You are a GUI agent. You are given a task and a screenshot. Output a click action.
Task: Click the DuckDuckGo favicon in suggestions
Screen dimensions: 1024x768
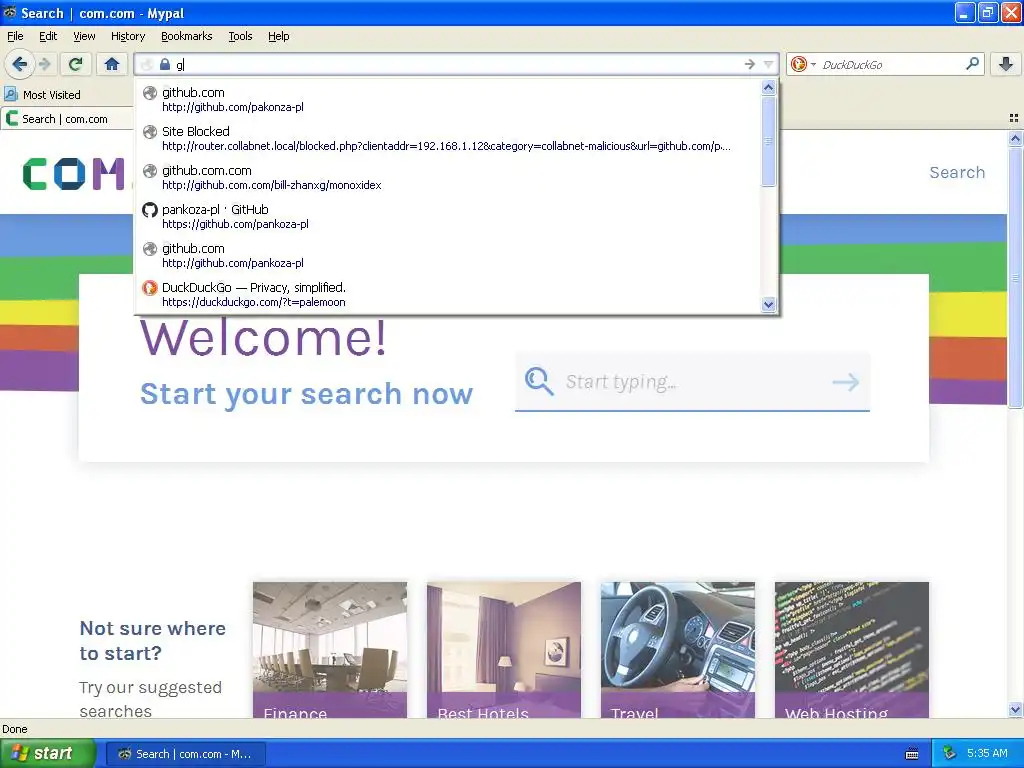click(150, 287)
